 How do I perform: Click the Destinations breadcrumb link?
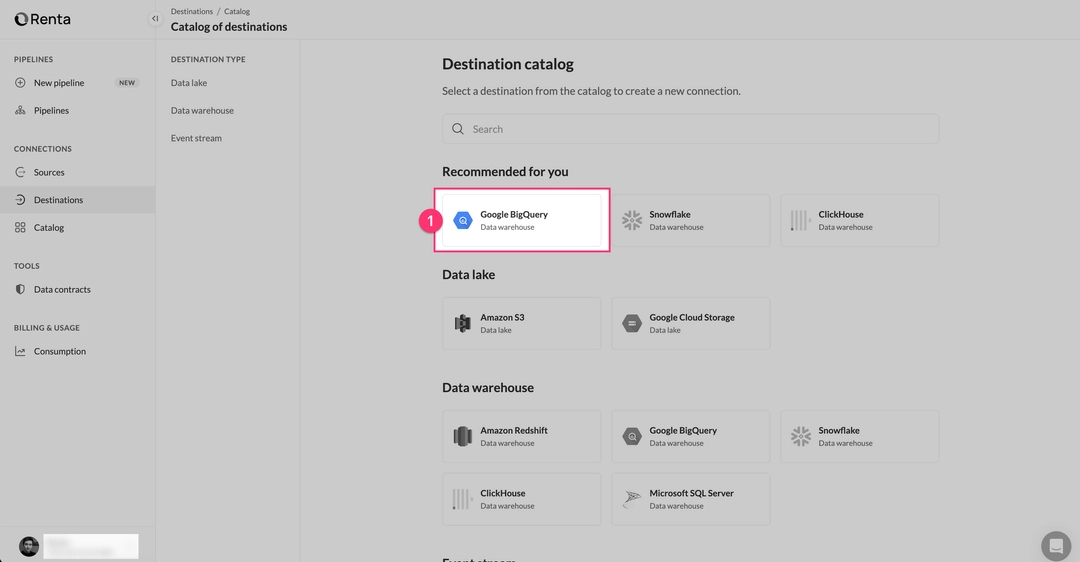[x=191, y=12]
